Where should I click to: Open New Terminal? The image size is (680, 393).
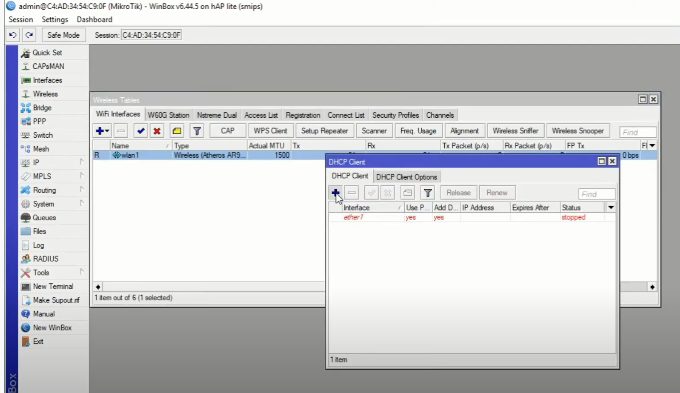pos(52,286)
